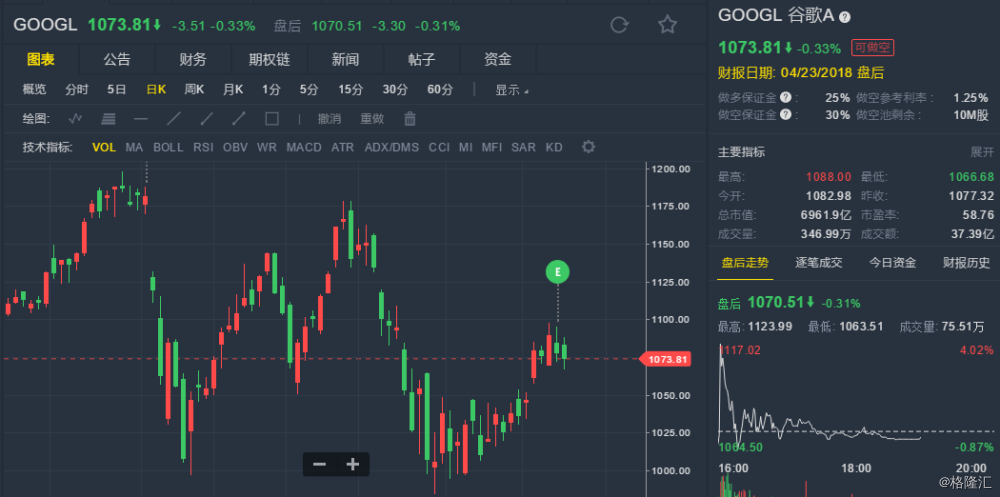Select the 60分 chart interval

point(440,90)
